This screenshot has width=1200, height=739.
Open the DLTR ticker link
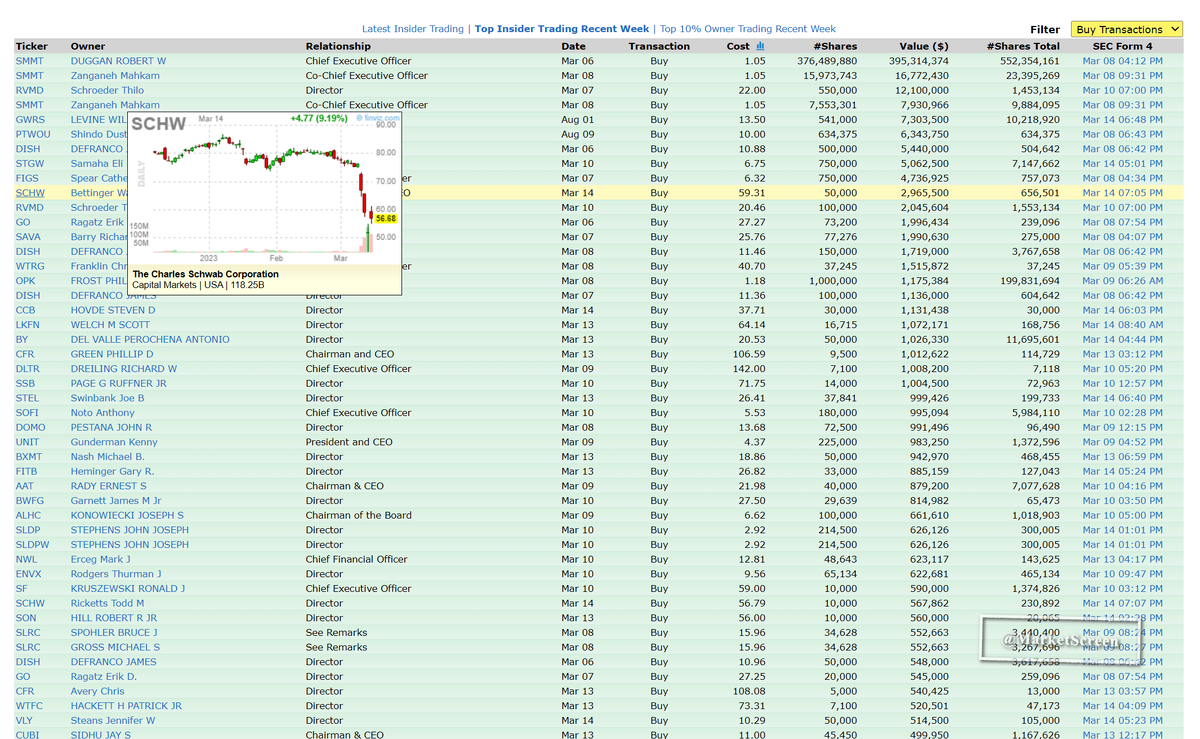(28, 369)
